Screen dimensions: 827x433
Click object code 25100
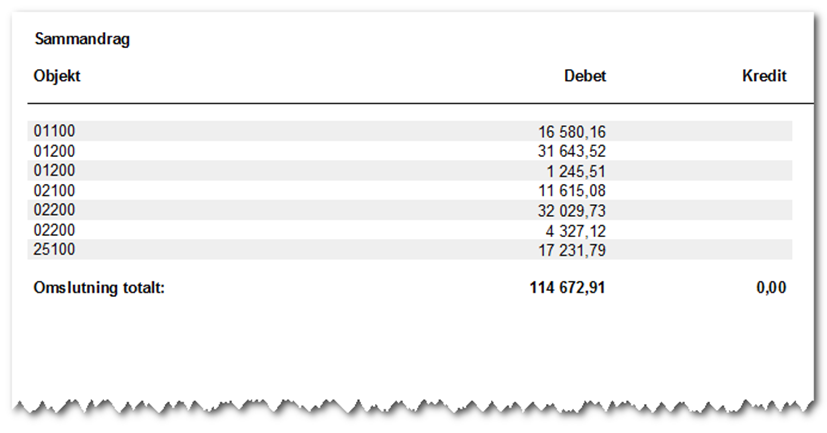point(54,249)
